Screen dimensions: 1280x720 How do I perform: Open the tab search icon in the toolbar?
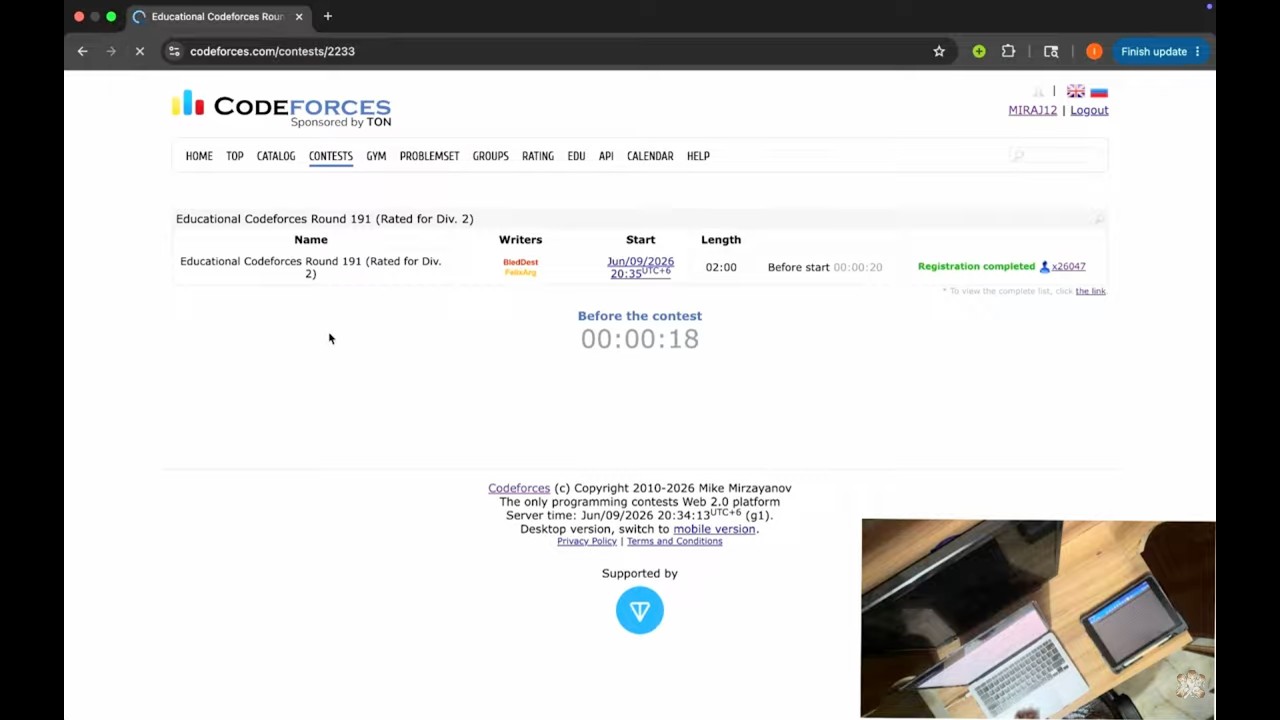1051,51
